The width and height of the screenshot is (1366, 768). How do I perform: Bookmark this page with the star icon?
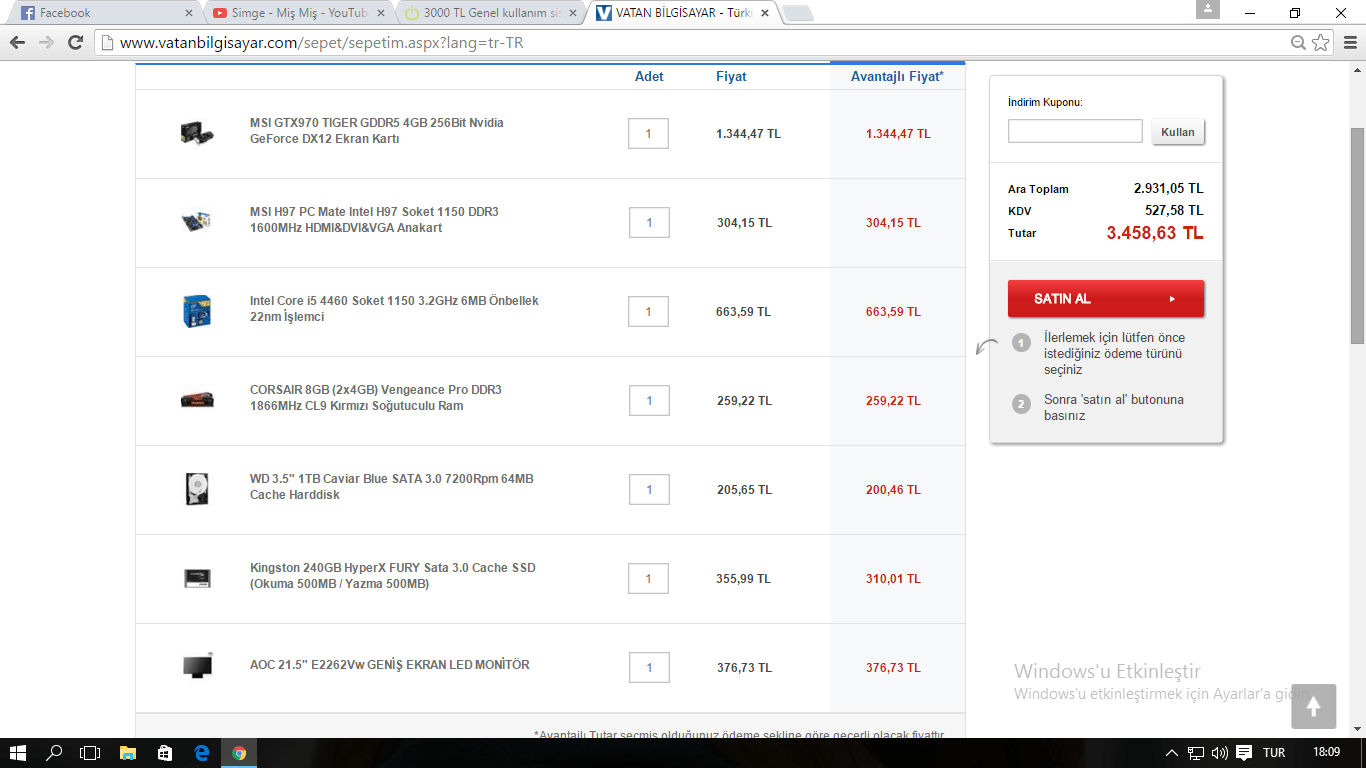coord(1320,43)
